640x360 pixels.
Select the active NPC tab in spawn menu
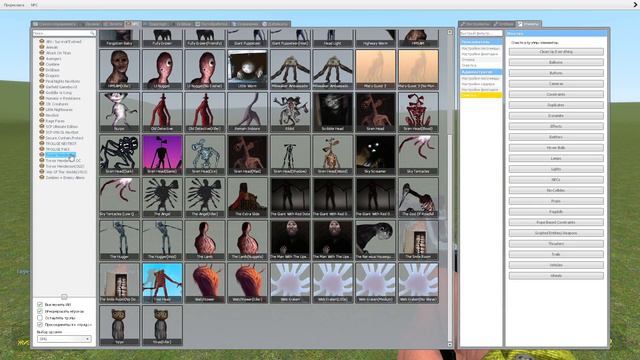[x=133, y=24]
